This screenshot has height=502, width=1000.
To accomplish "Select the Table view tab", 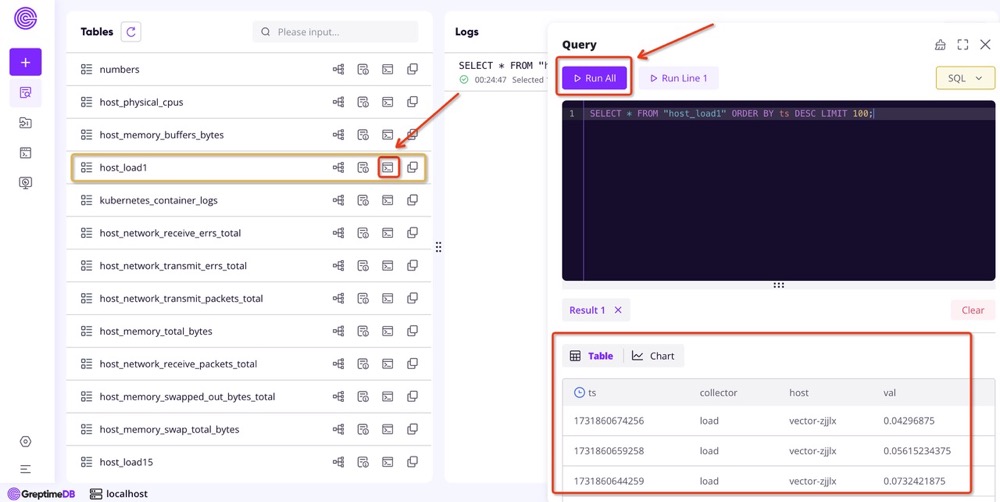I will [591, 356].
